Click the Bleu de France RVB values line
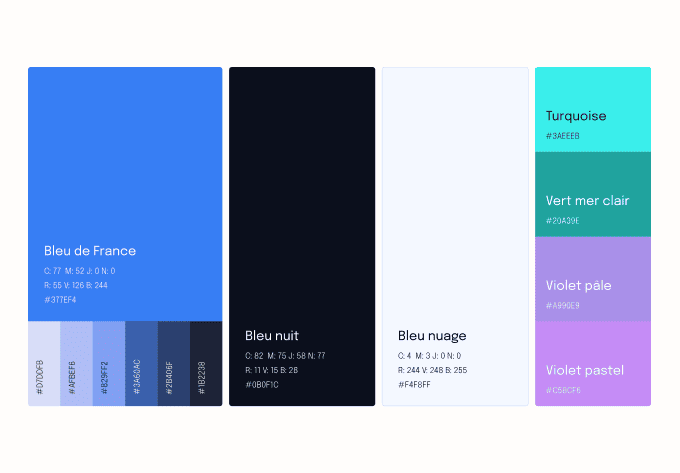Image resolution: width=680 pixels, height=473 pixels. [76, 285]
